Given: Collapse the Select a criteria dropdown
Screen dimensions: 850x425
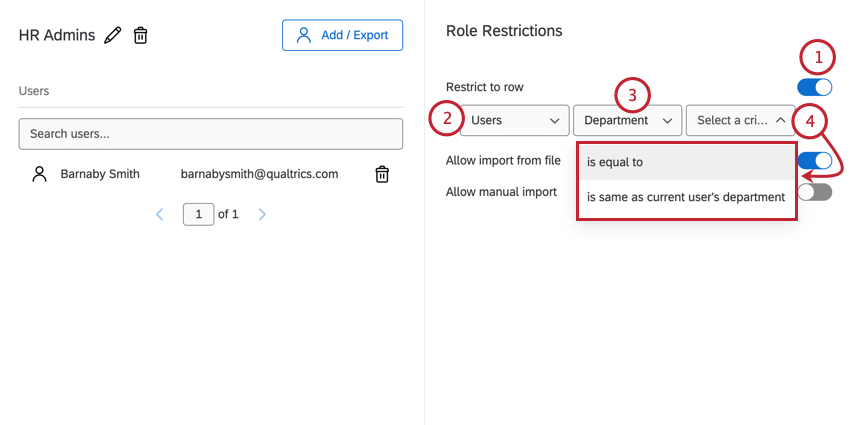Looking at the screenshot, I should tap(740, 120).
